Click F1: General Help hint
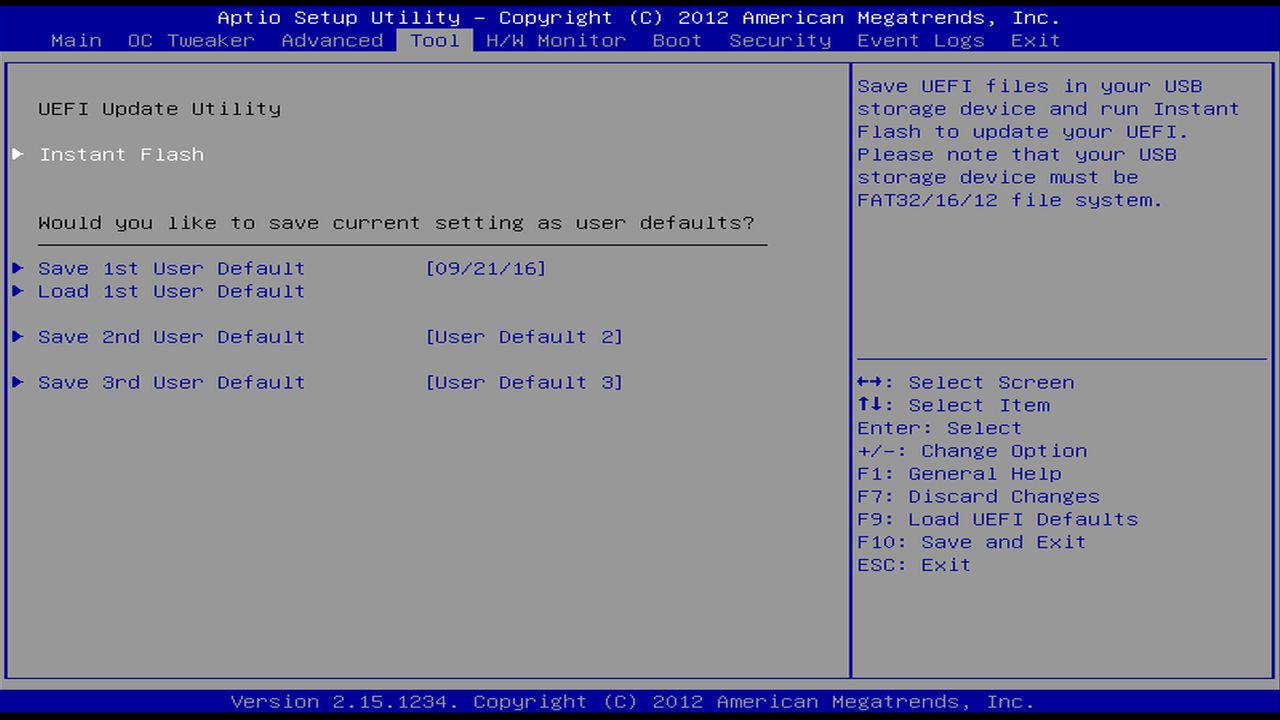This screenshot has height=720, width=1280. 959,474
